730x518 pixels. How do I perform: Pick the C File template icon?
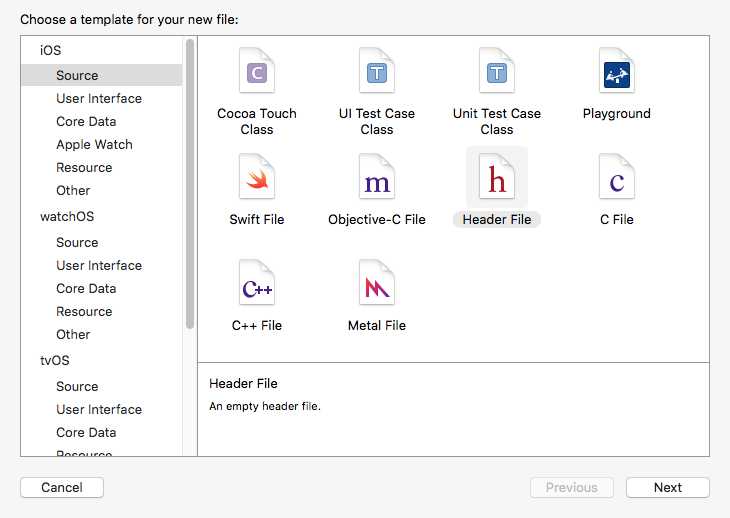click(x=617, y=177)
